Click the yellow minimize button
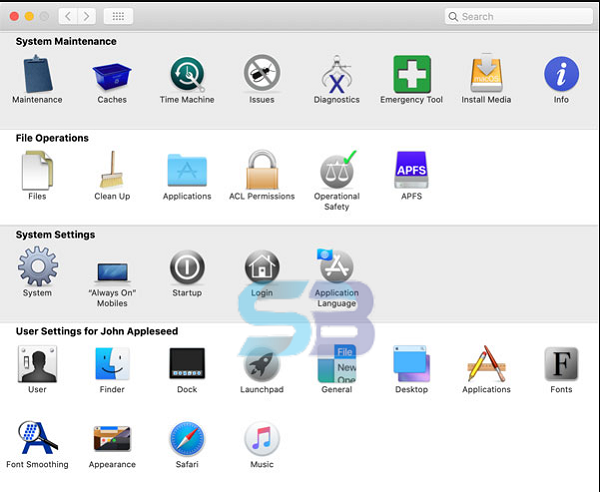The width and height of the screenshot is (600, 492). tap(29, 16)
